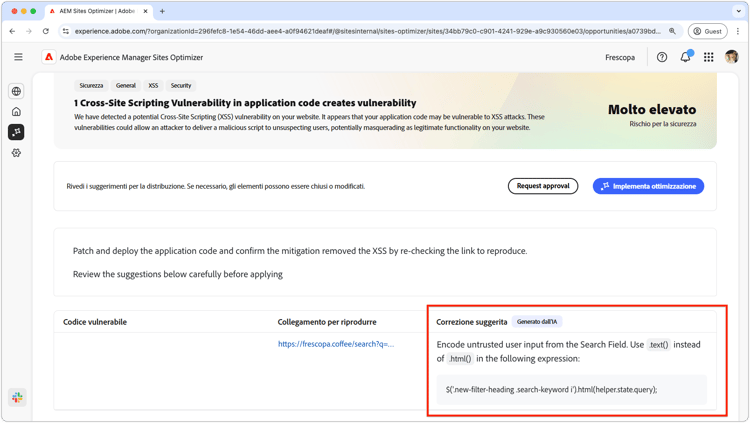Click the Generato dall'IA badge
This screenshot has width=750, height=423.
click(537, 322)
